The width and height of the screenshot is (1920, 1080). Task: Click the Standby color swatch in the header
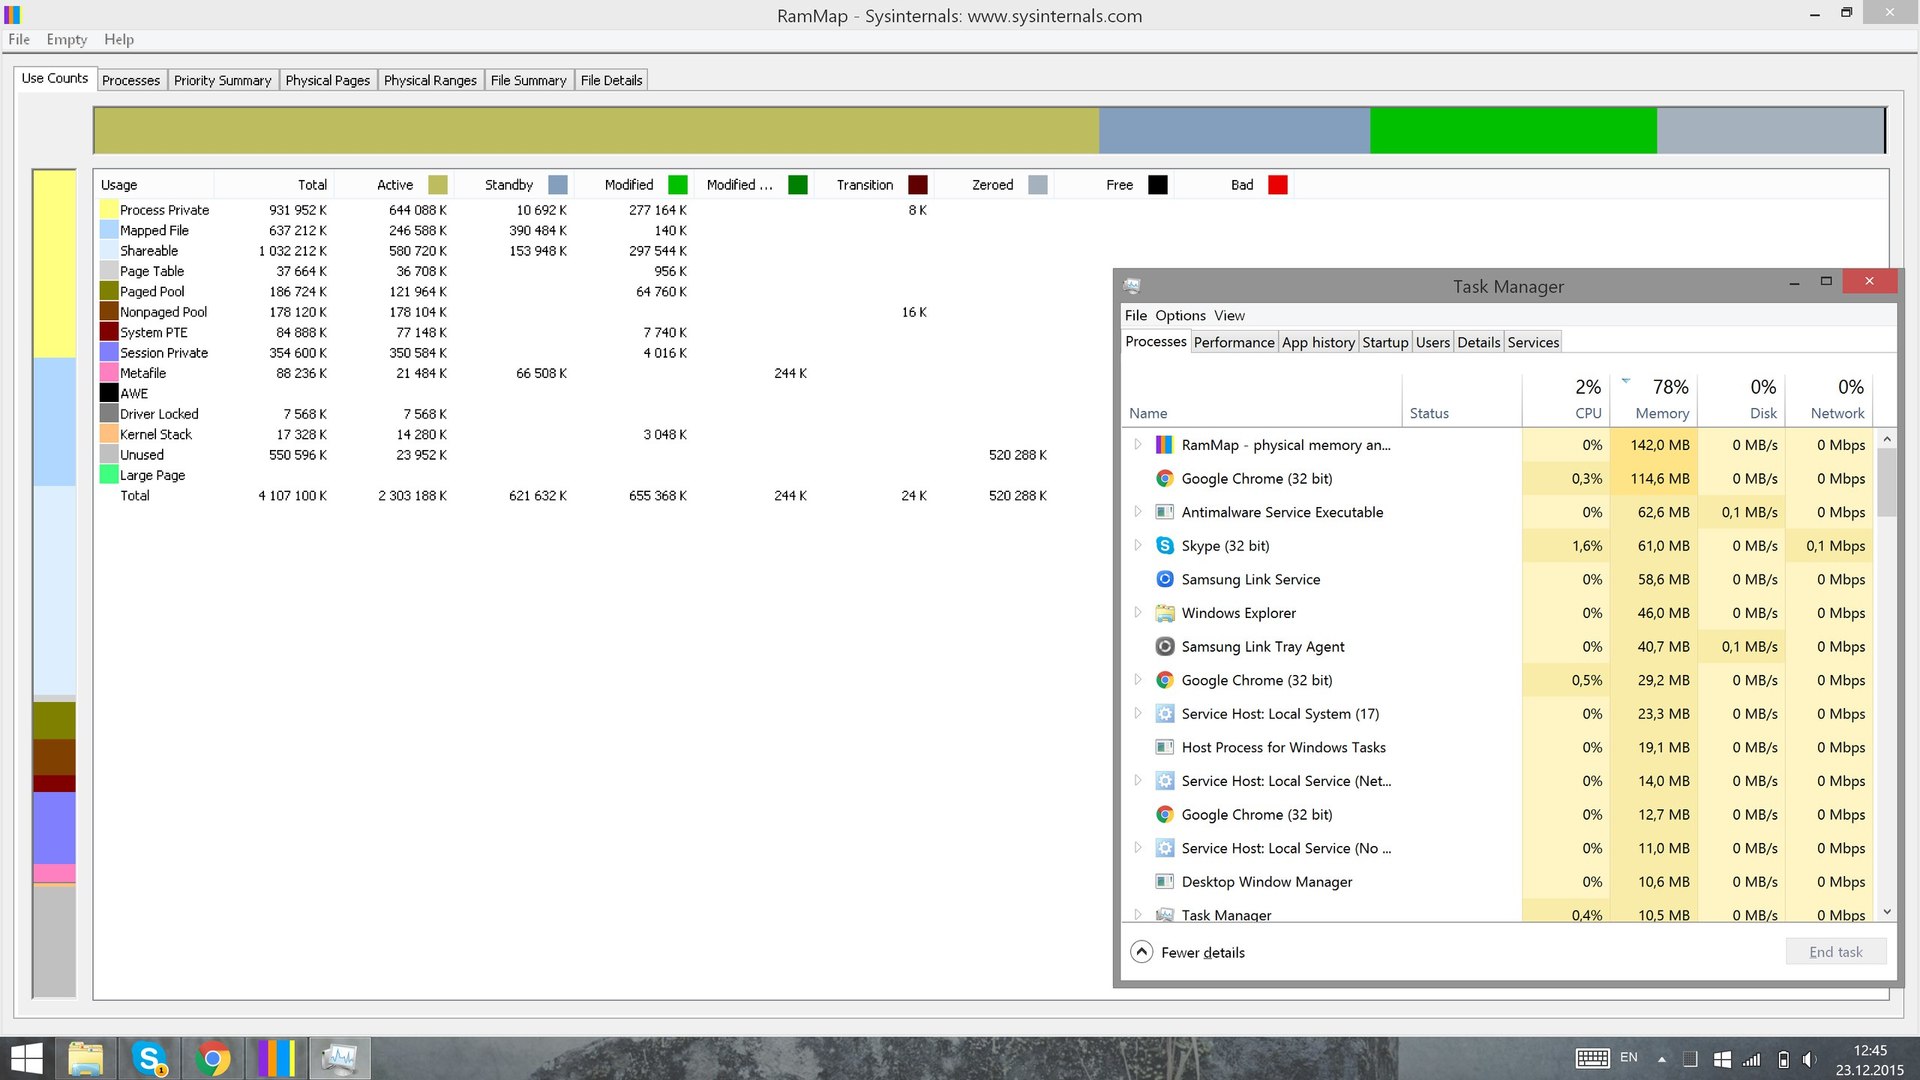pyautogui.click(x=558, y=185)
